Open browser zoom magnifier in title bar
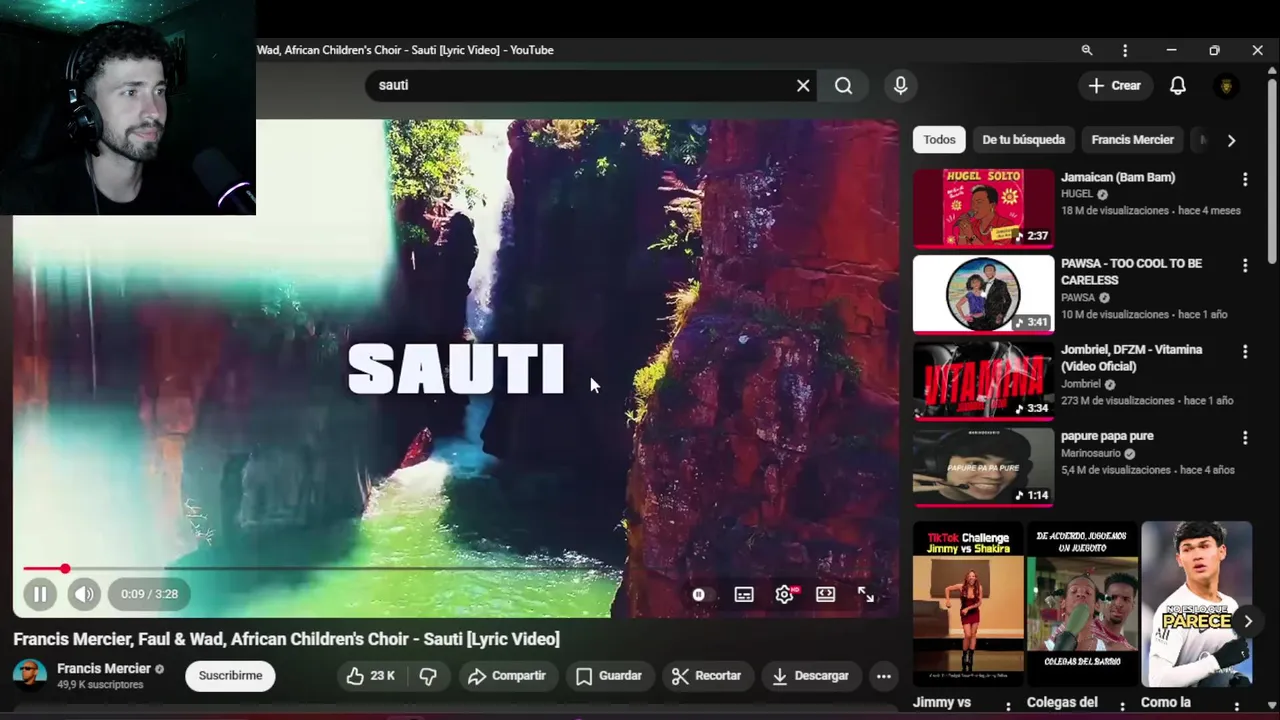This screenshot has height=720, width=1280. [1087, 50]
